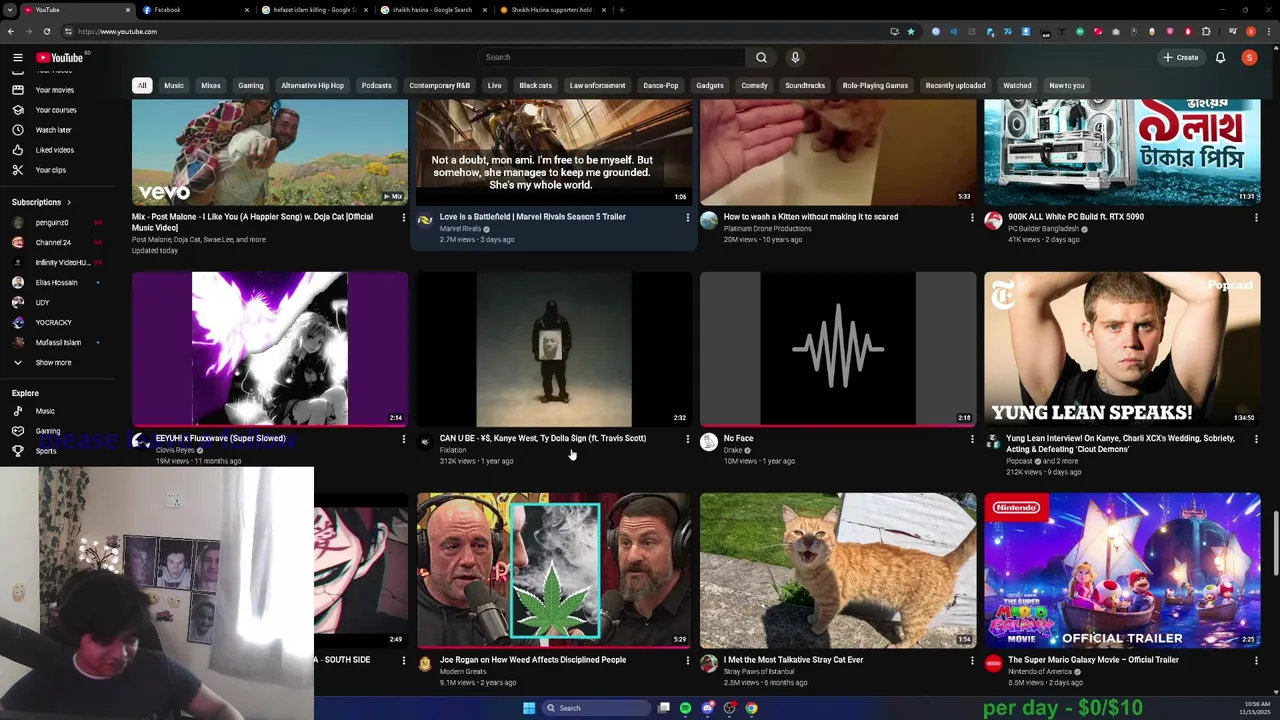Screen dimensions: 1280x720
Task: Open options for Marvel Rivals trailer video
Action: (687, 217)
